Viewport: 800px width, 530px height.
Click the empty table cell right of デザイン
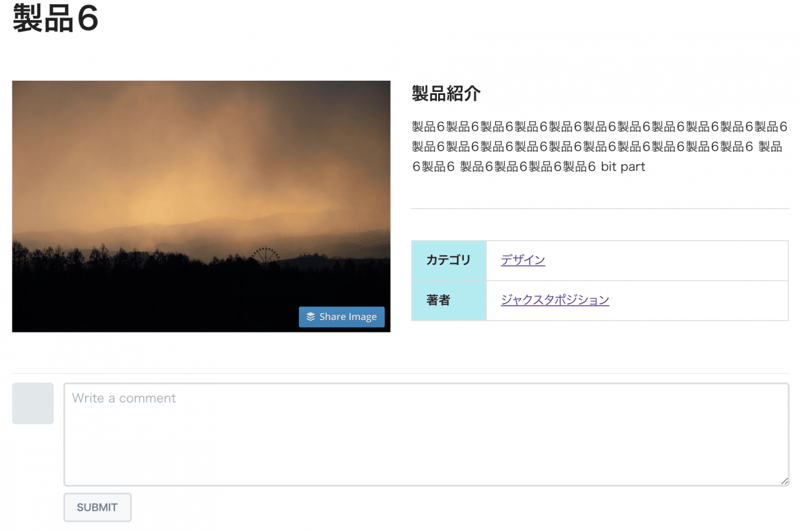(680, 260)
